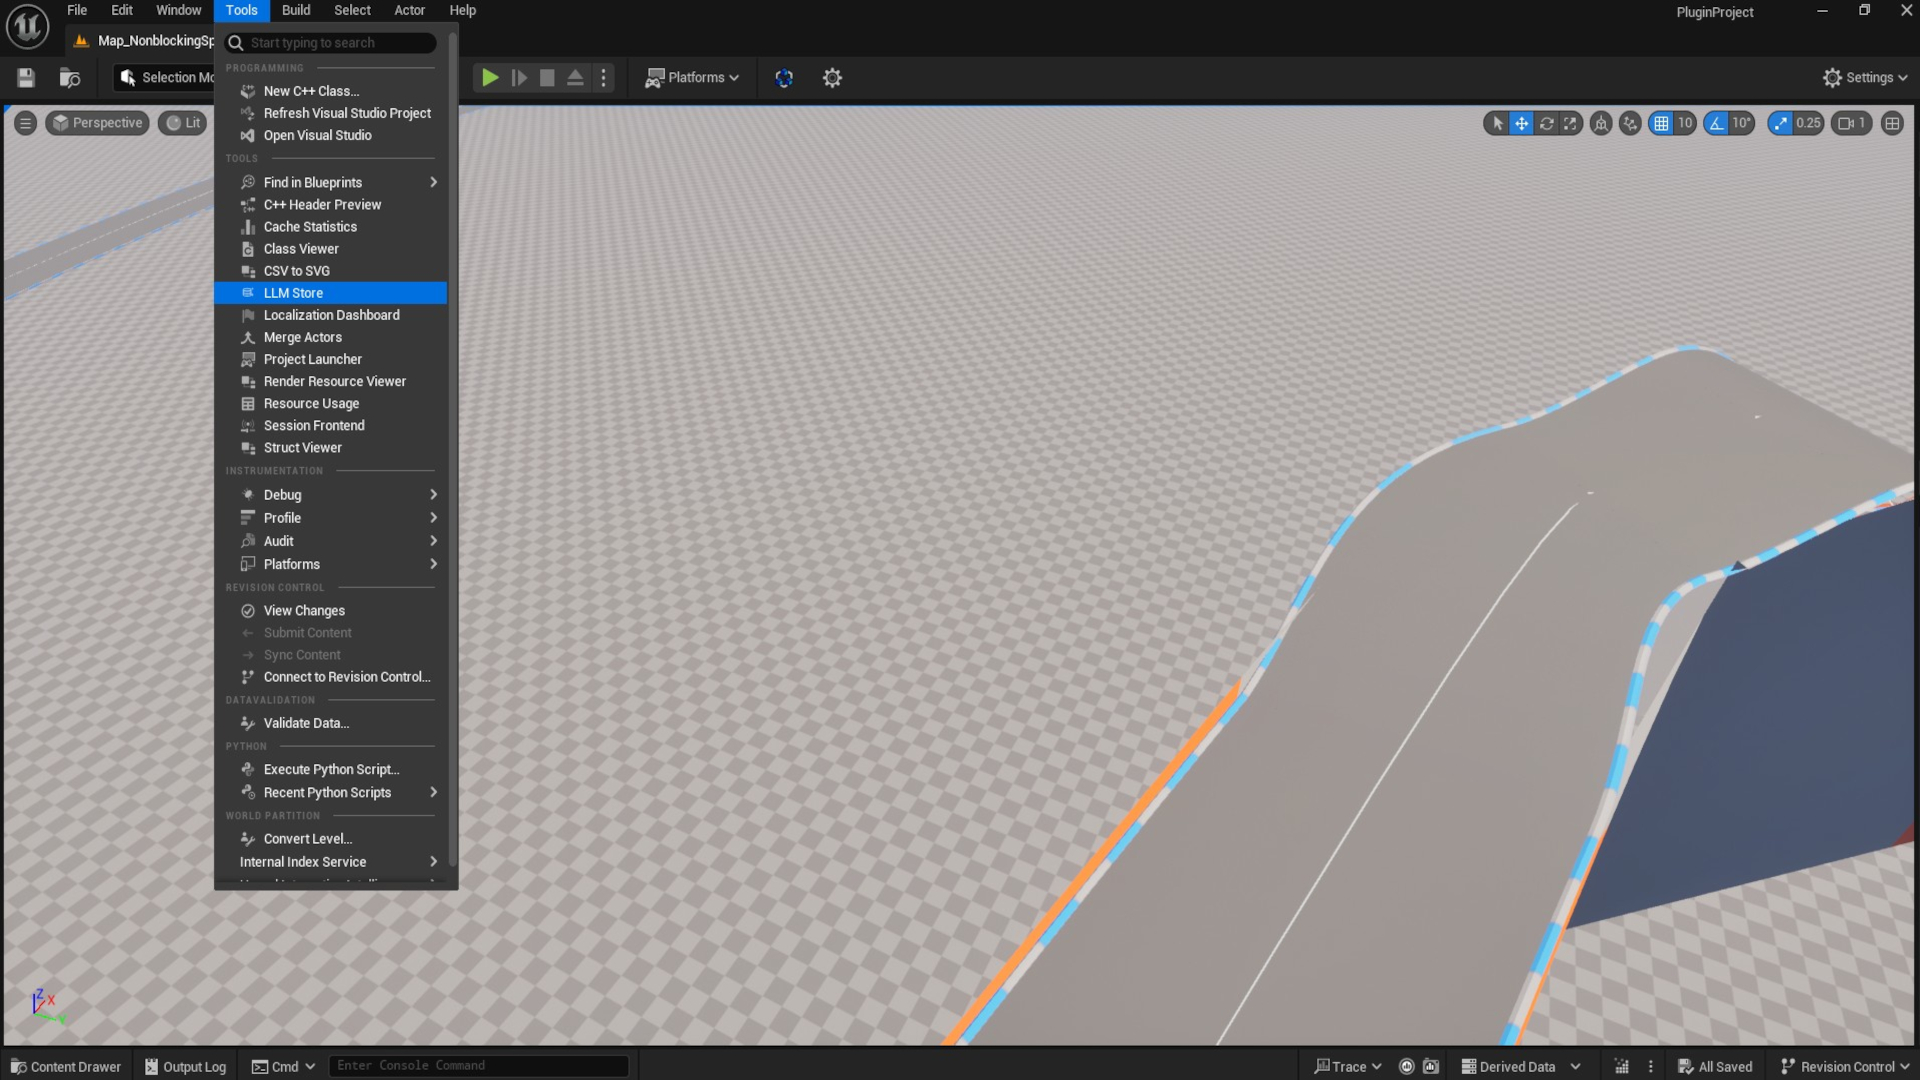Open the camera speed control
Screen dimensions: 1920x1080
(x=1851, y=123)
